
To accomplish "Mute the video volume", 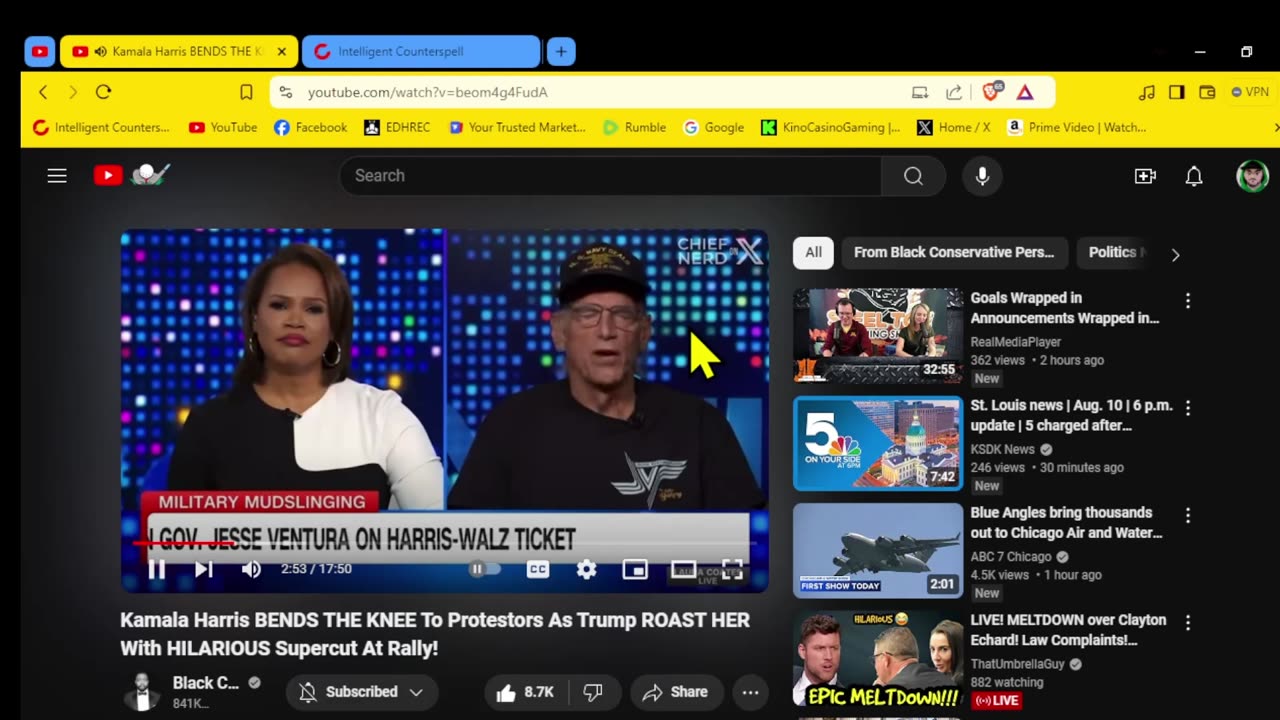I will pyautogui.click(x=251, y=569).
